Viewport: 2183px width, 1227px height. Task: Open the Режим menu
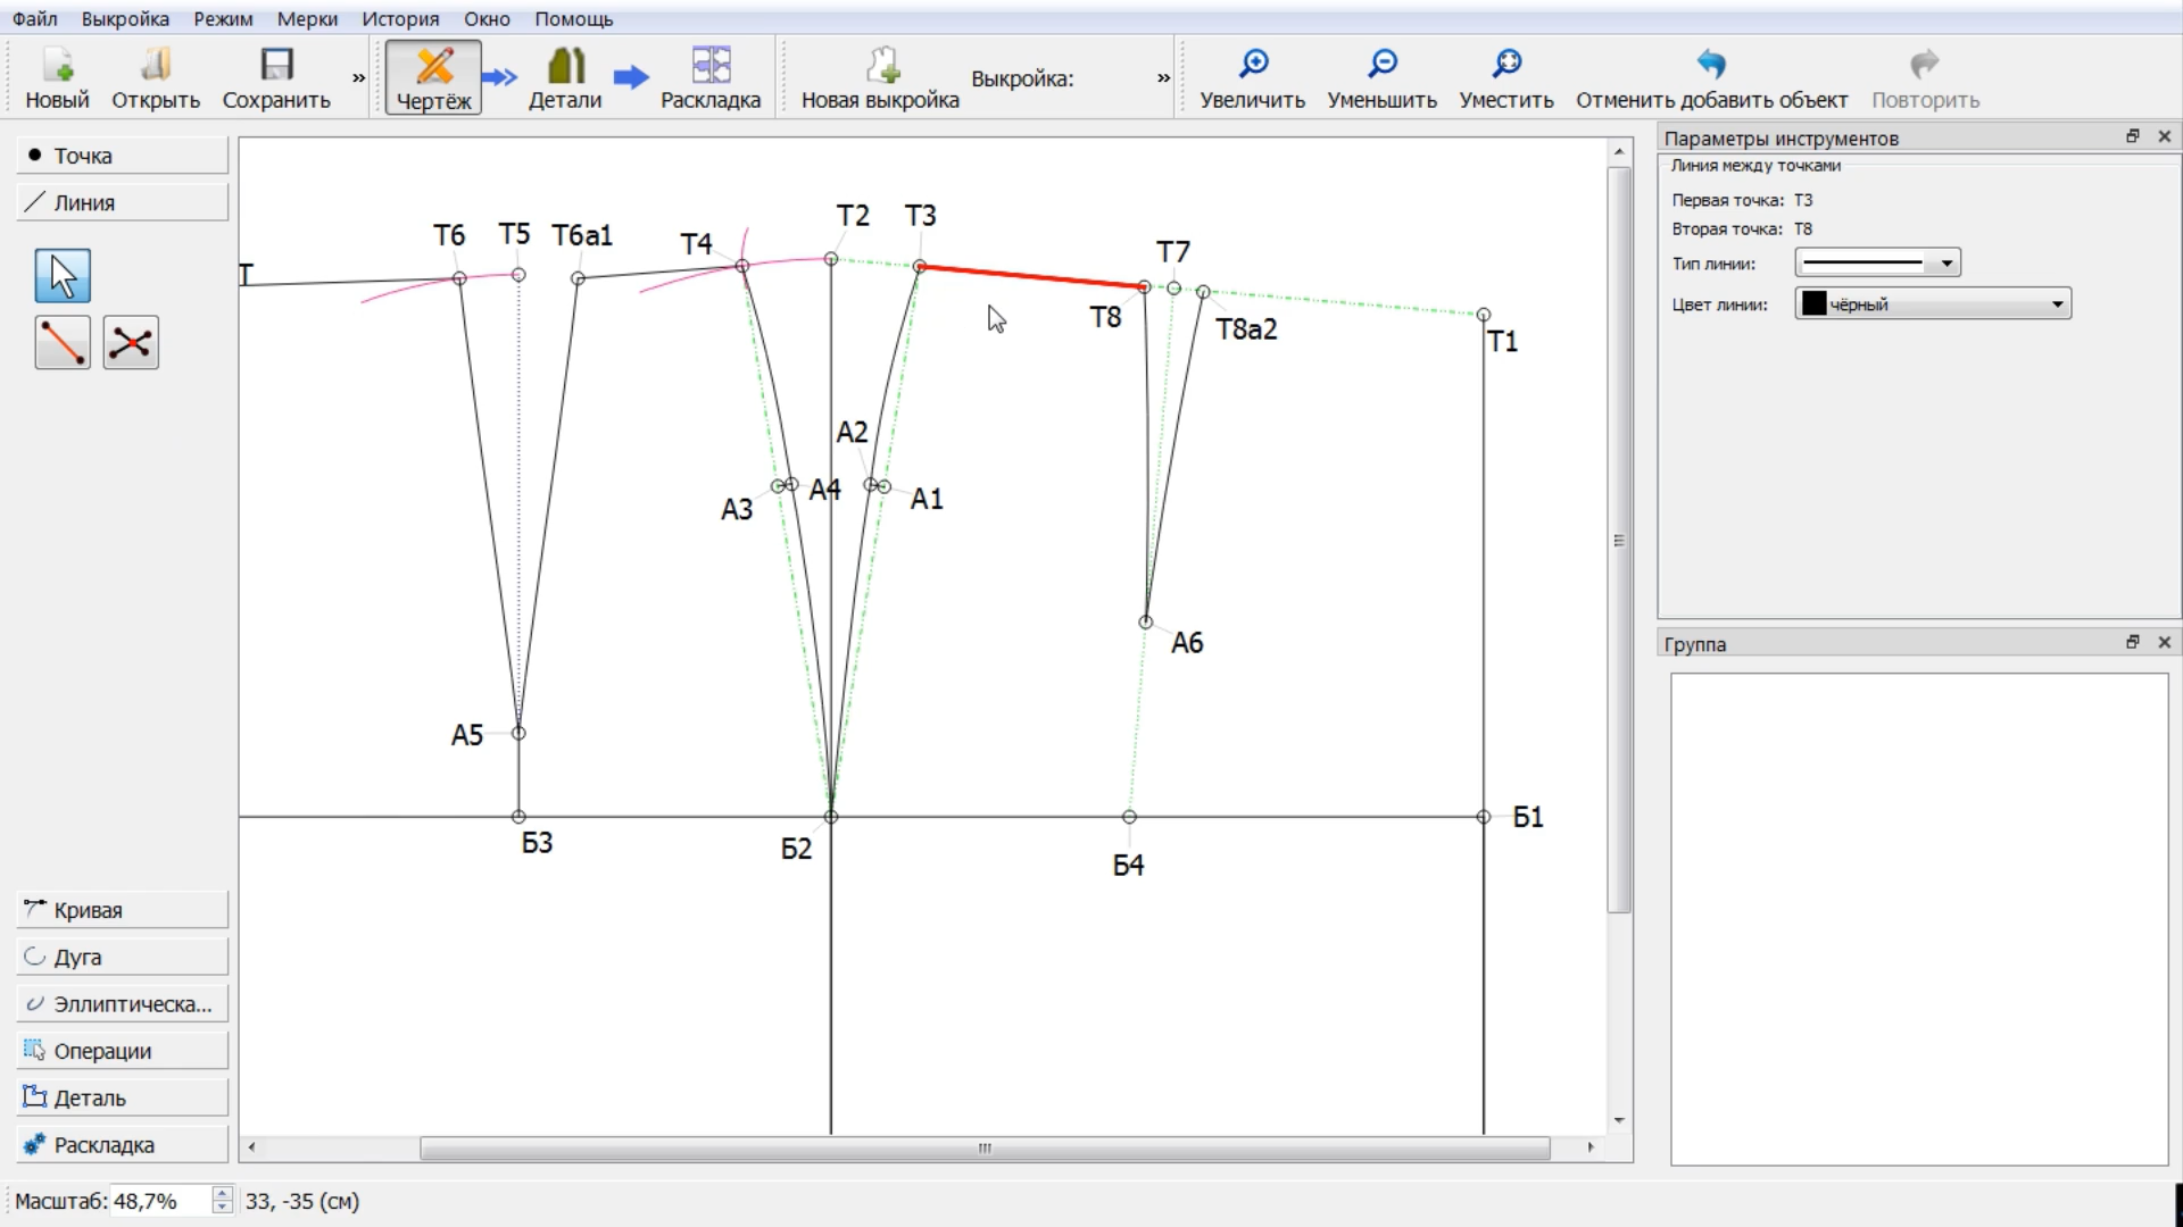click(223, 19)
